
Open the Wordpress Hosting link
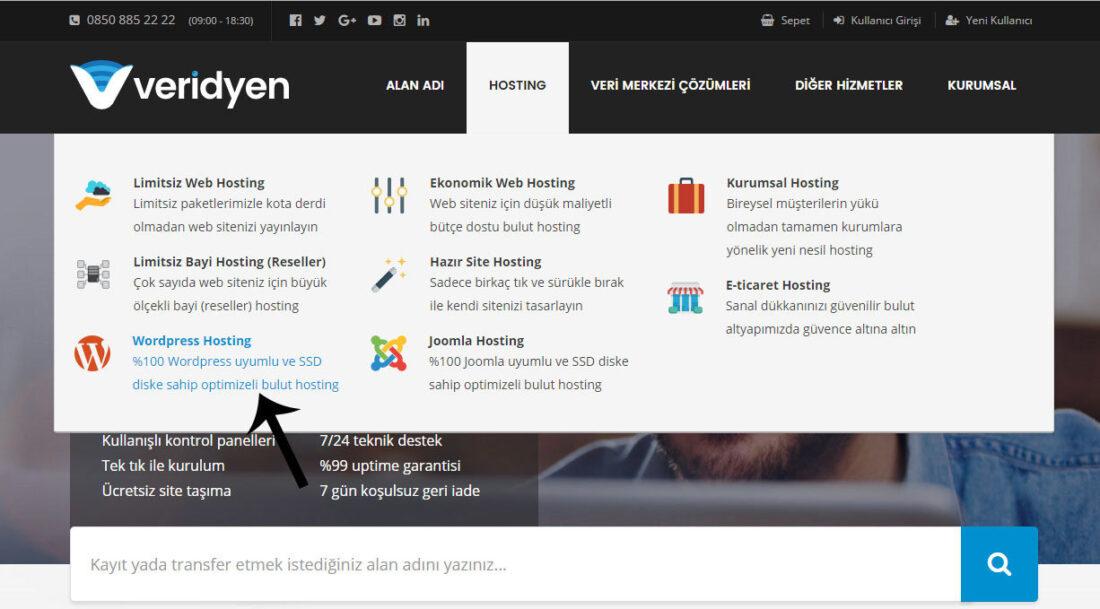point(192,340)
